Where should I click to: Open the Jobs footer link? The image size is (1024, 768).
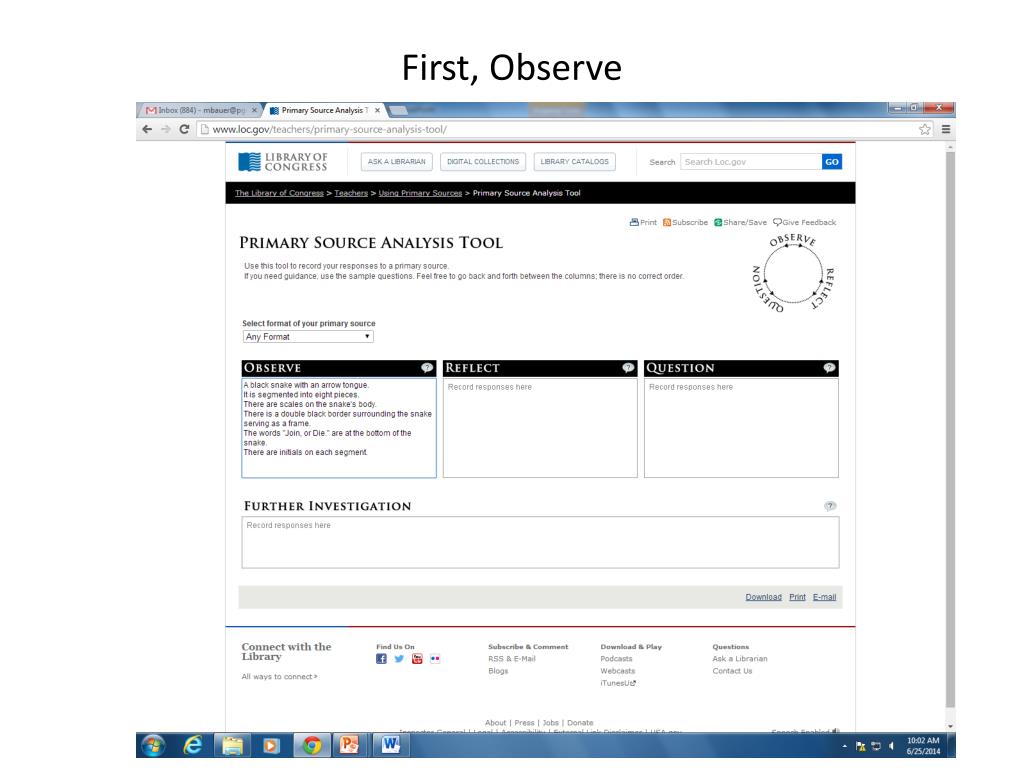click(551, 723)
